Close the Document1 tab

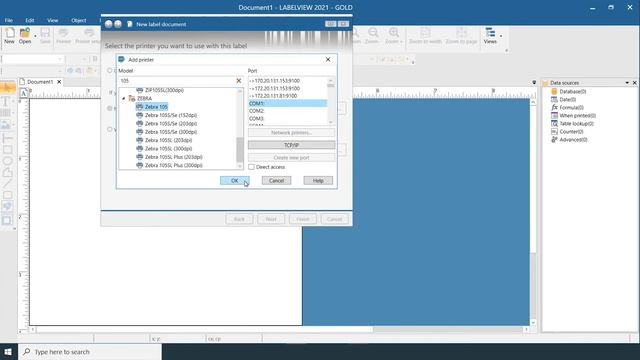coord(59,82)
